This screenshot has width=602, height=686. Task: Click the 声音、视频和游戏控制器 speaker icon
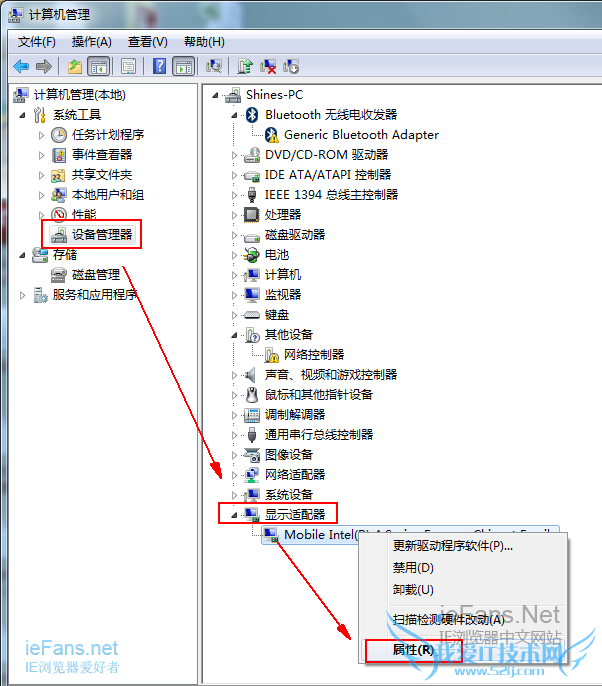(251, 374)
